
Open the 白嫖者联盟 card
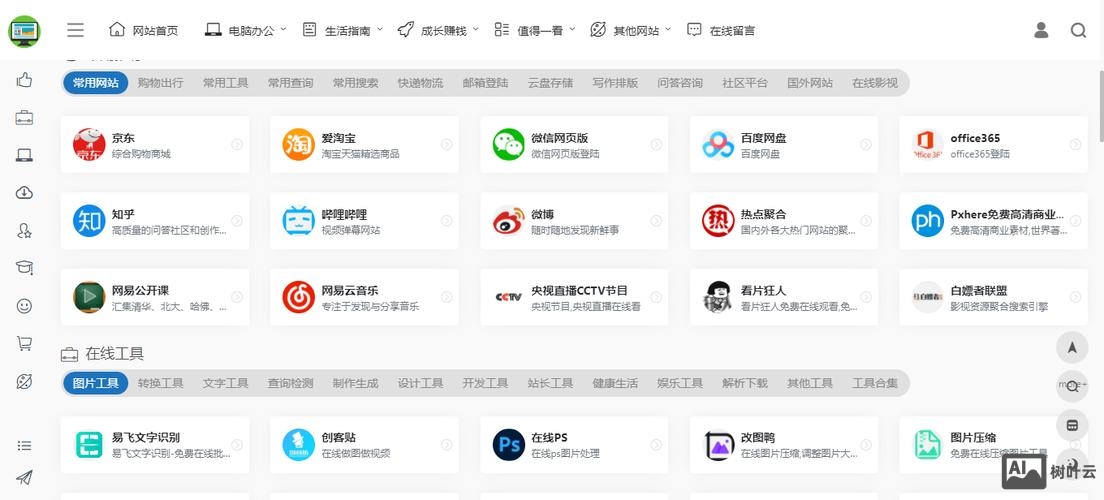point(993,296)
